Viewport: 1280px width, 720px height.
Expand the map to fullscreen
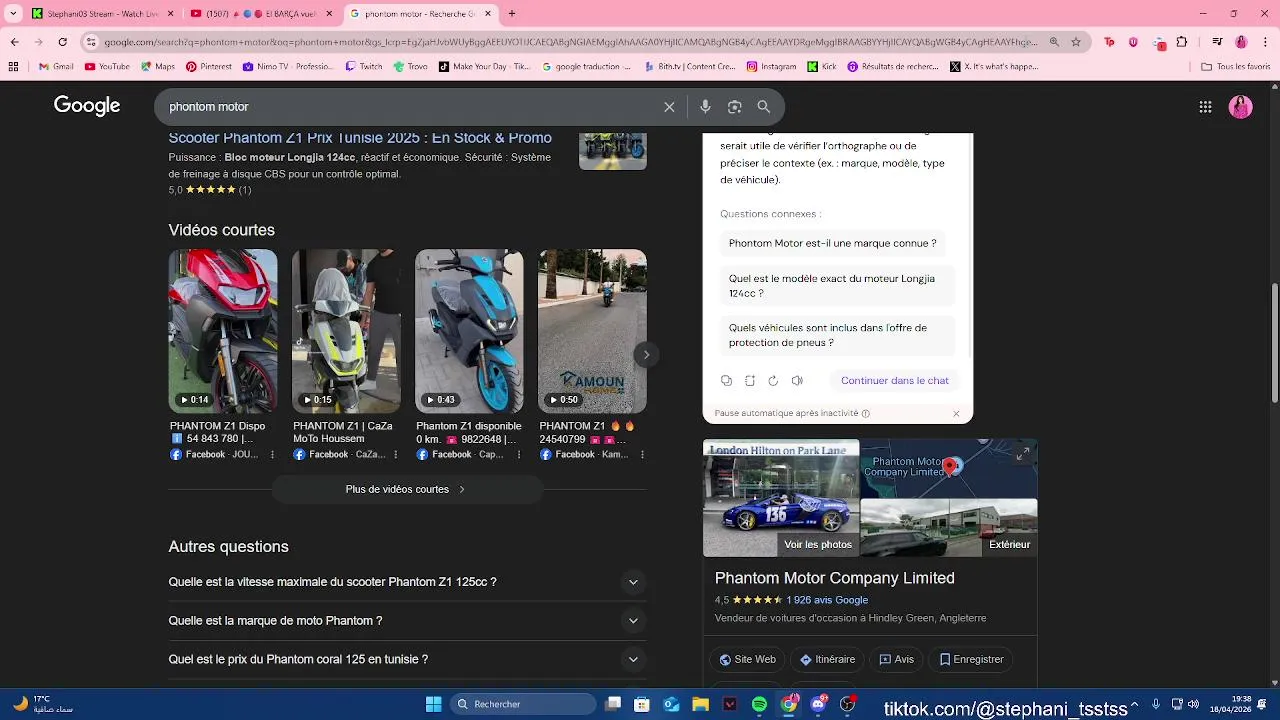coord(1022,454)
